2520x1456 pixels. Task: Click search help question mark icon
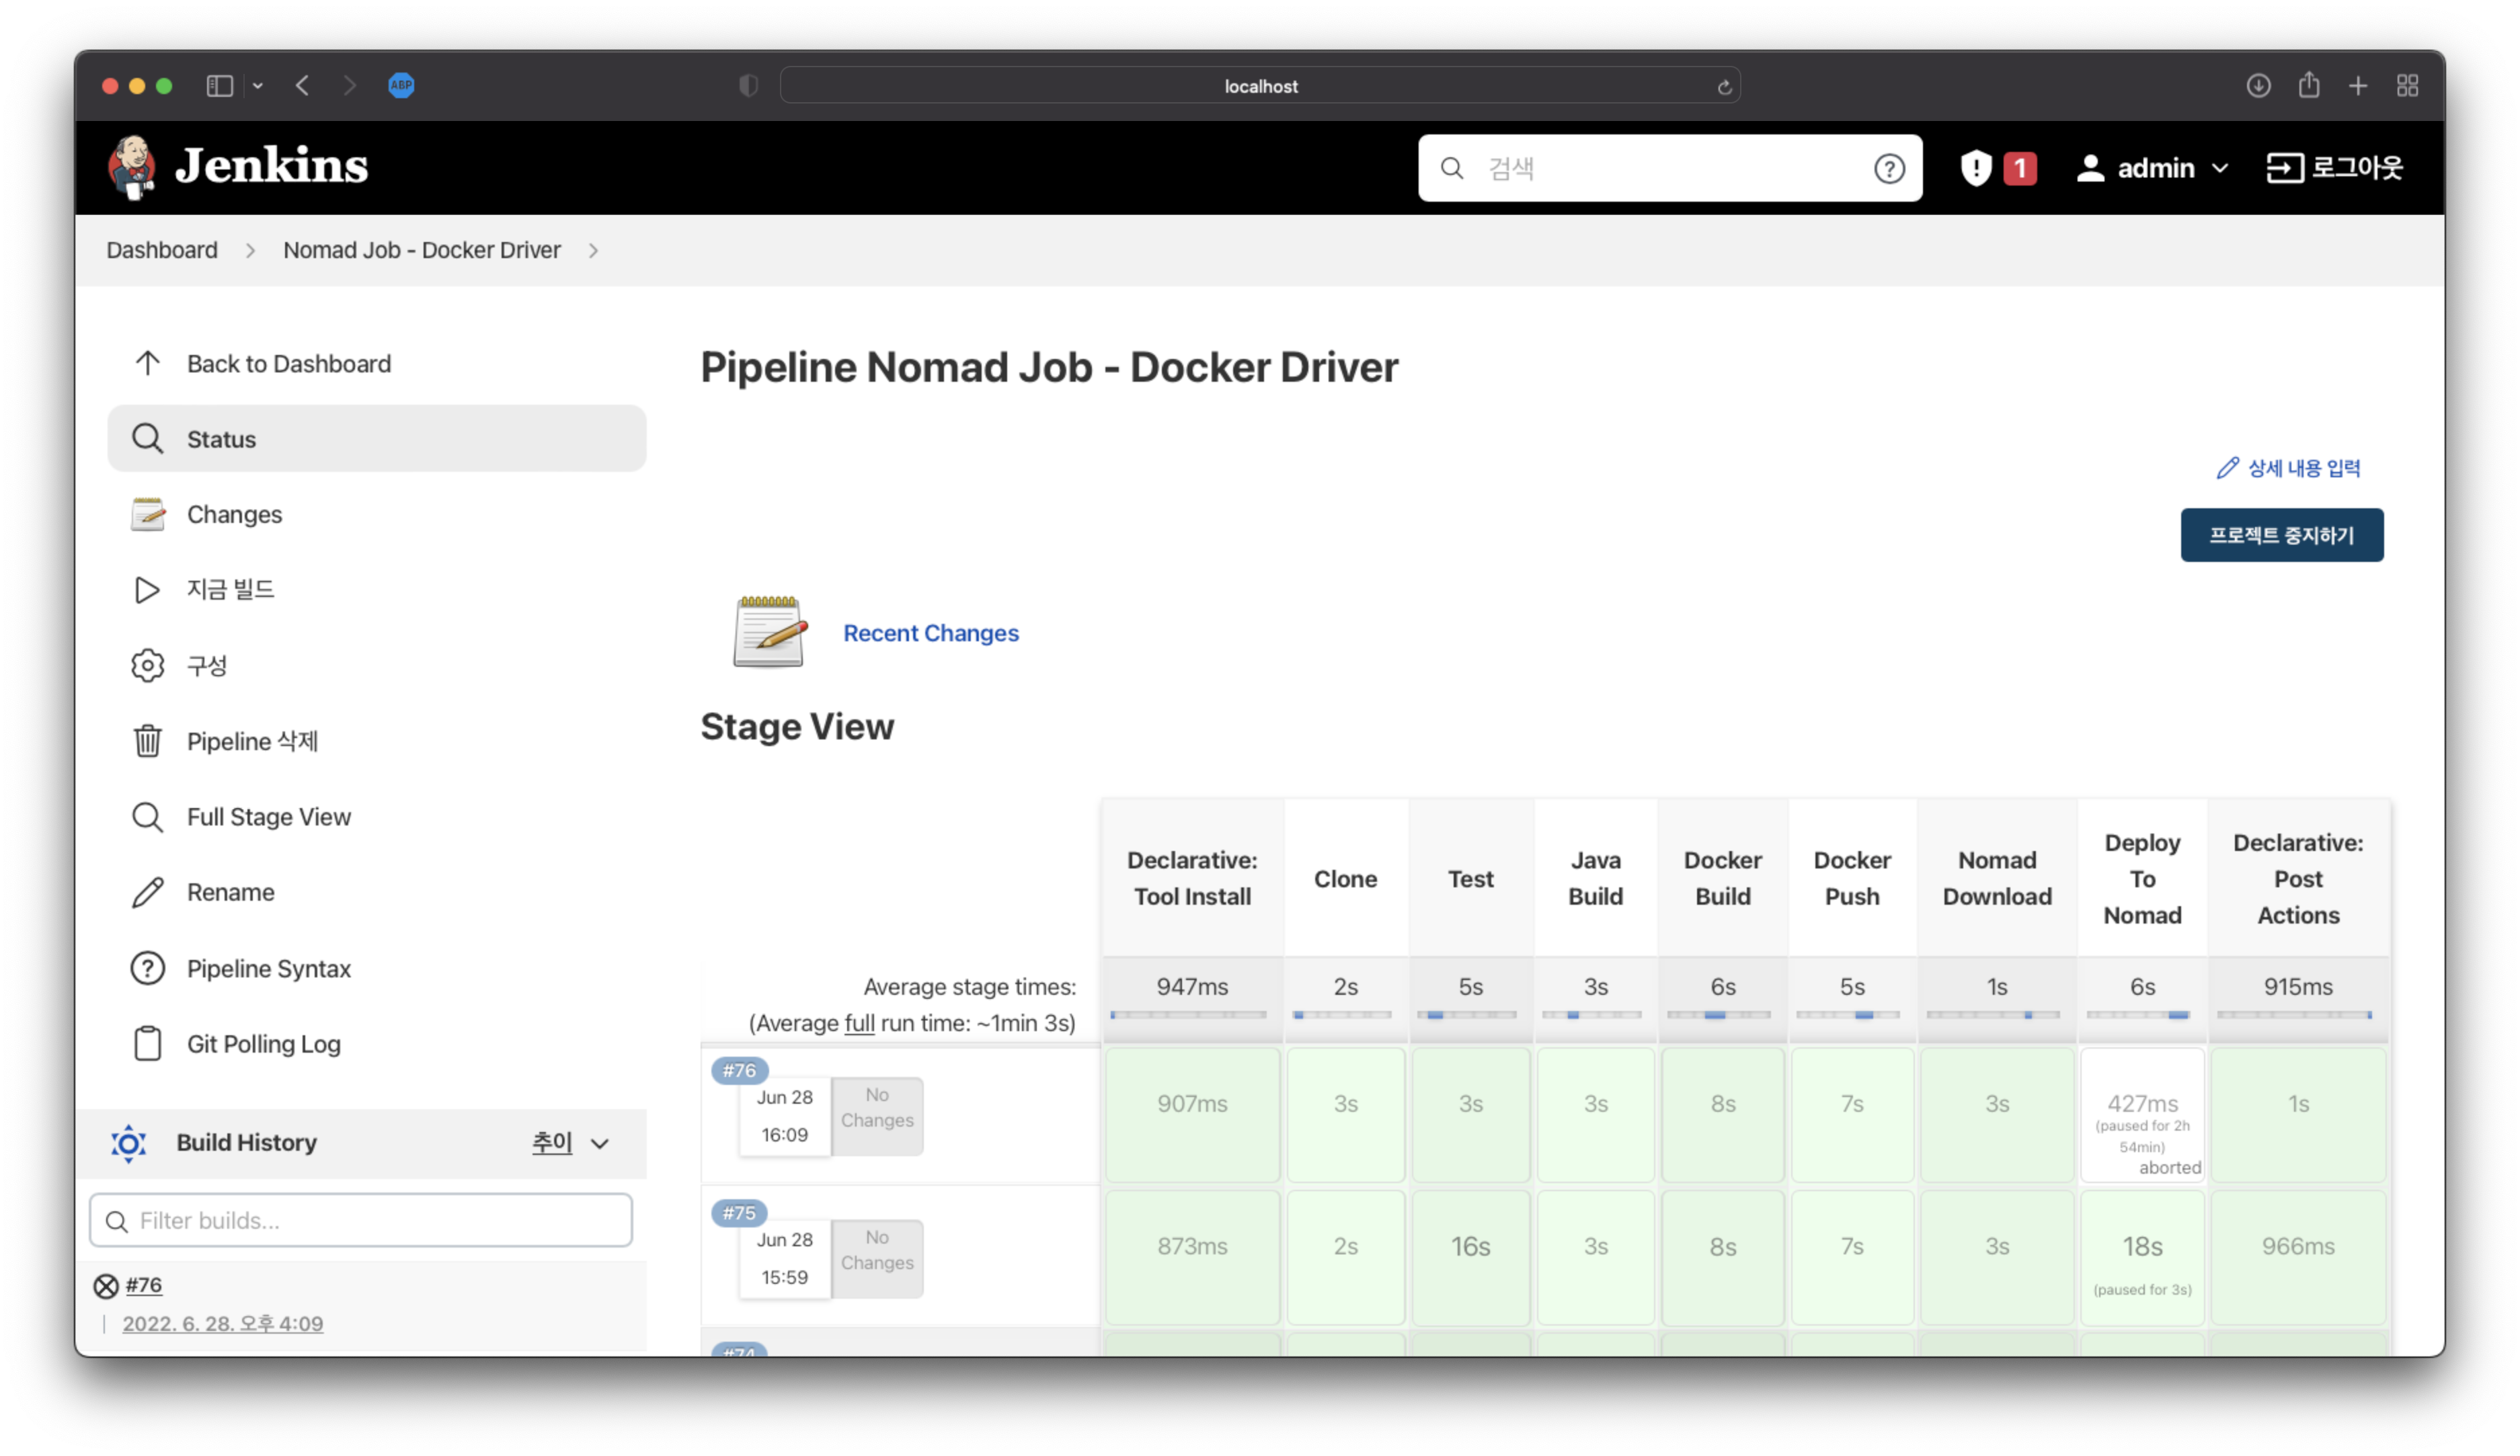point(1888,169)
